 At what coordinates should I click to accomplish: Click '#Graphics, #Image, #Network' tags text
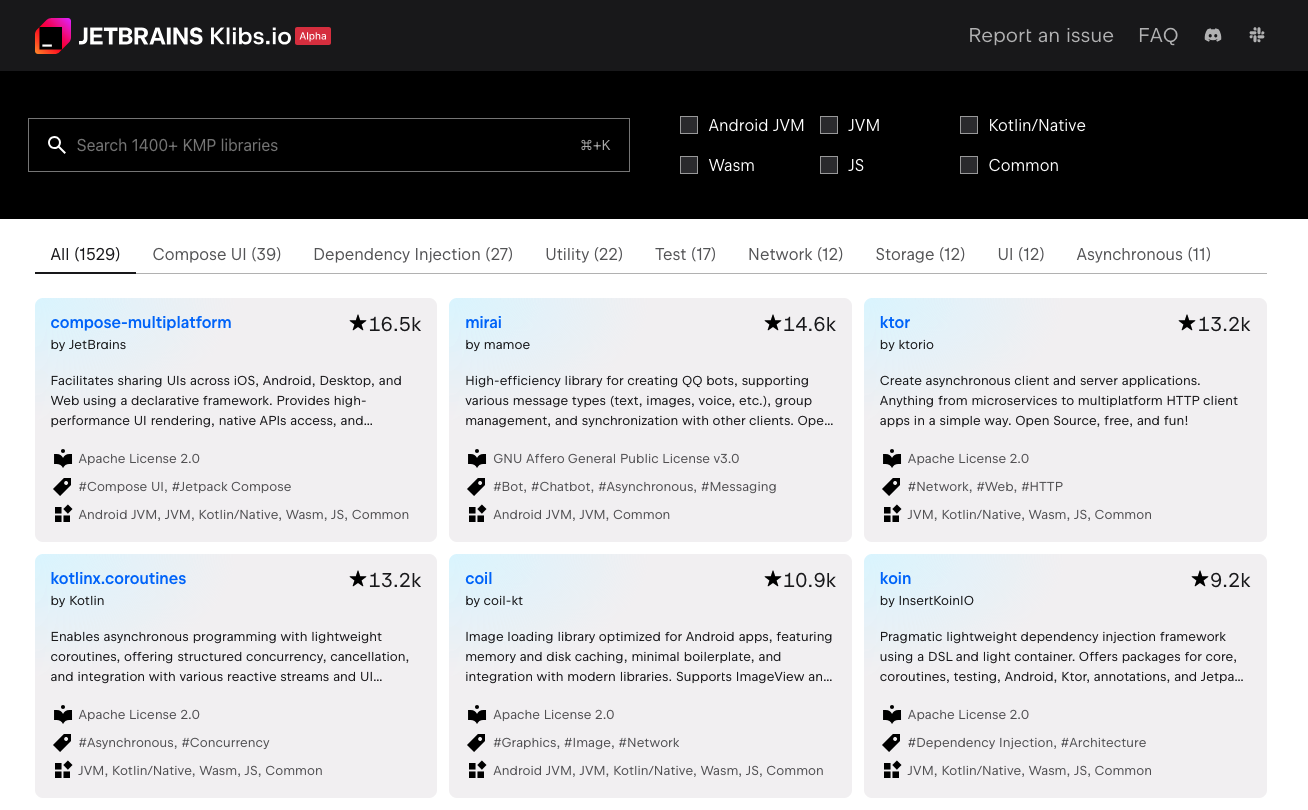pyautogui.click(x=586, y=742)
